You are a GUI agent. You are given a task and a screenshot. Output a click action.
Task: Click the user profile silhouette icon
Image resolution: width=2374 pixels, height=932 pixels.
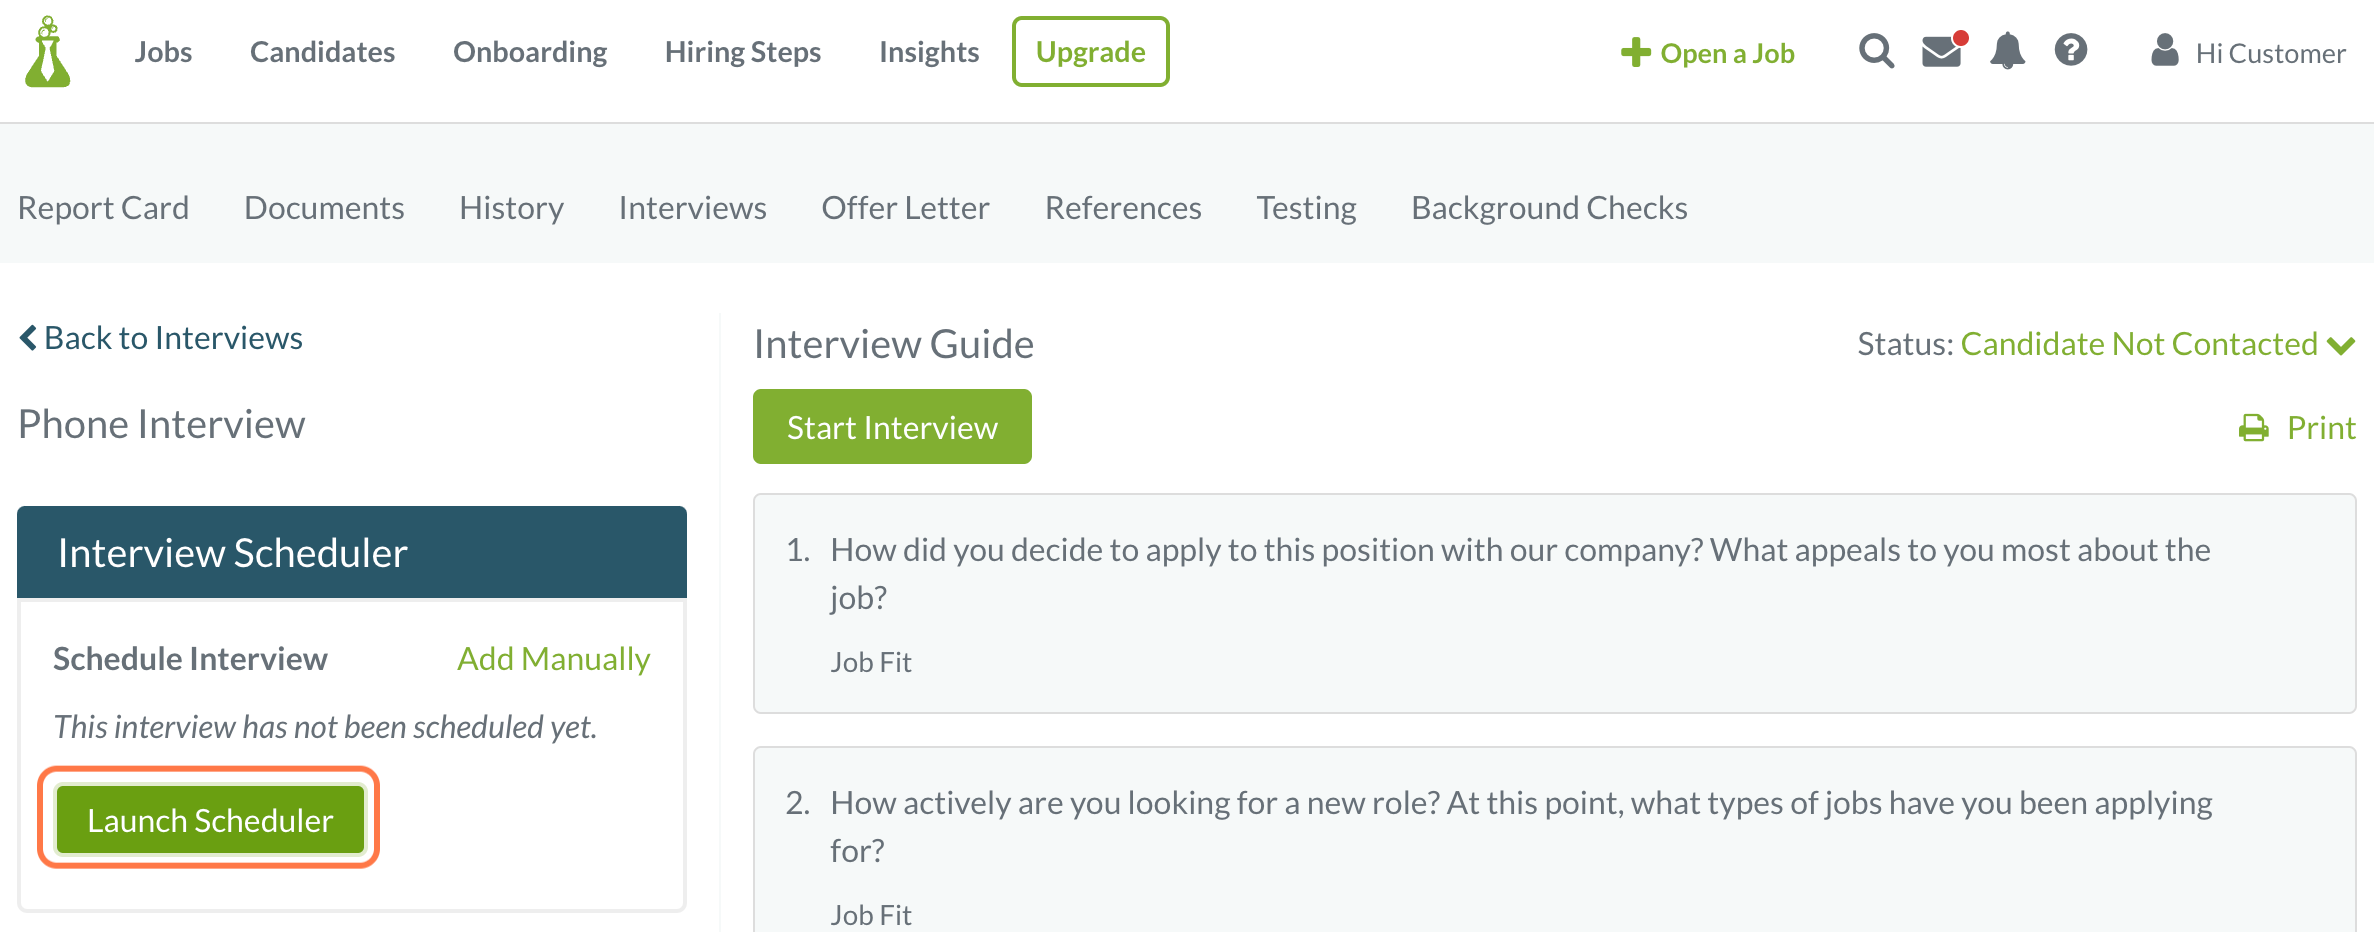(2165, 50)
